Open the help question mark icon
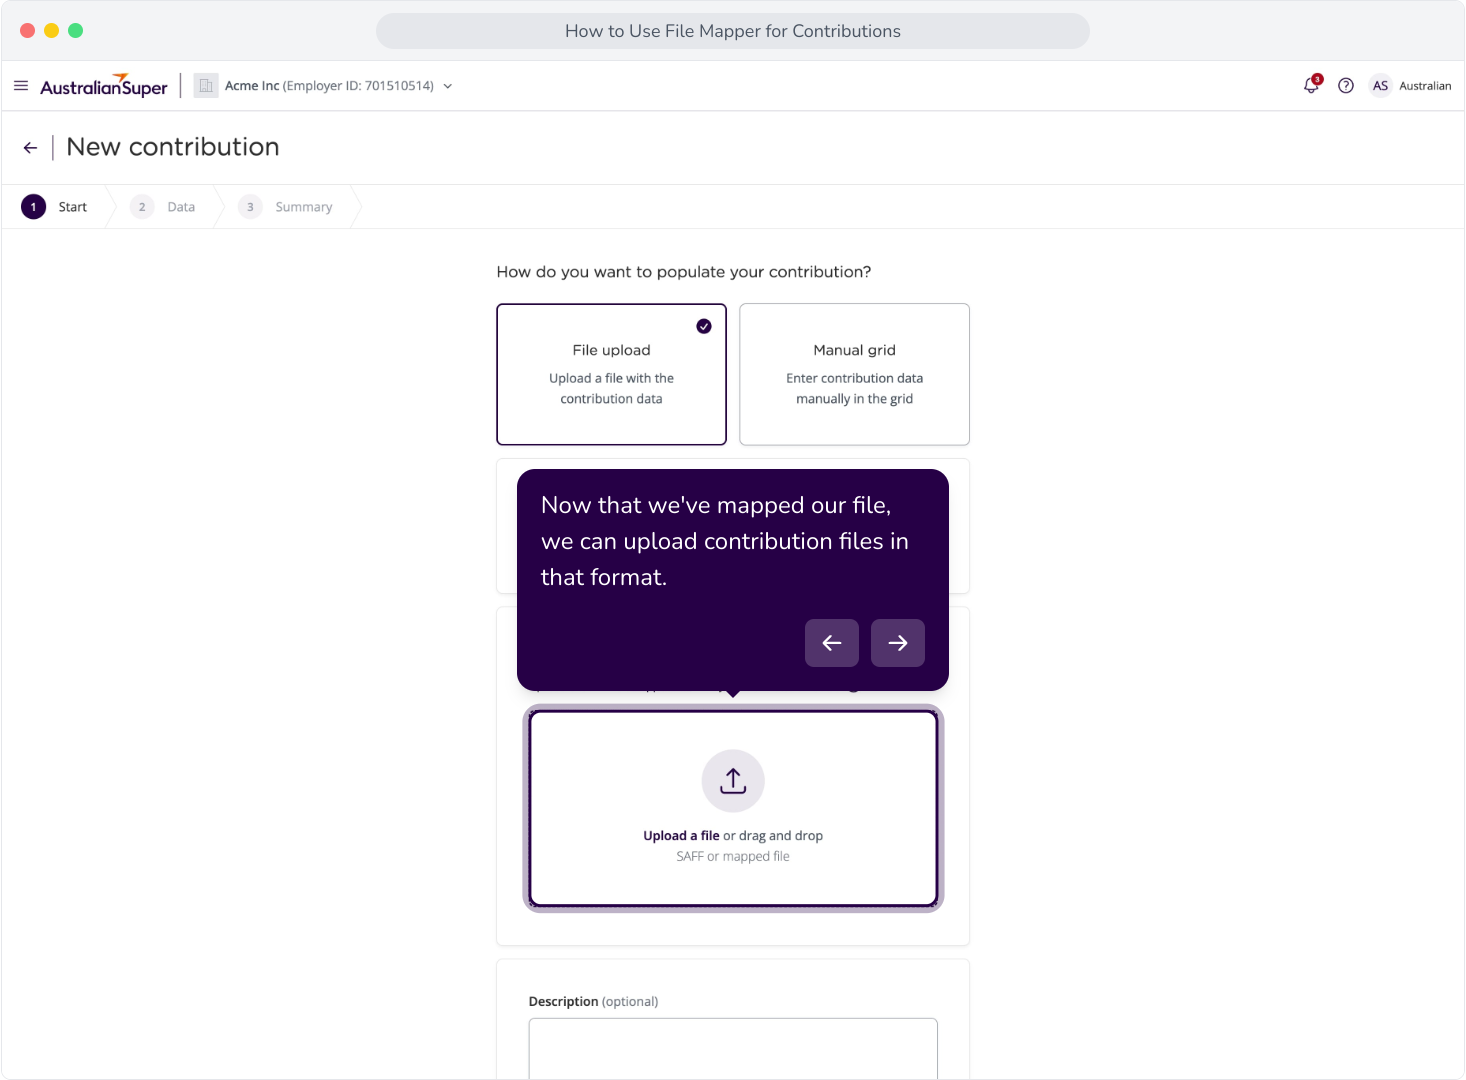The image size is (1466, 1080). (1346, 86)
